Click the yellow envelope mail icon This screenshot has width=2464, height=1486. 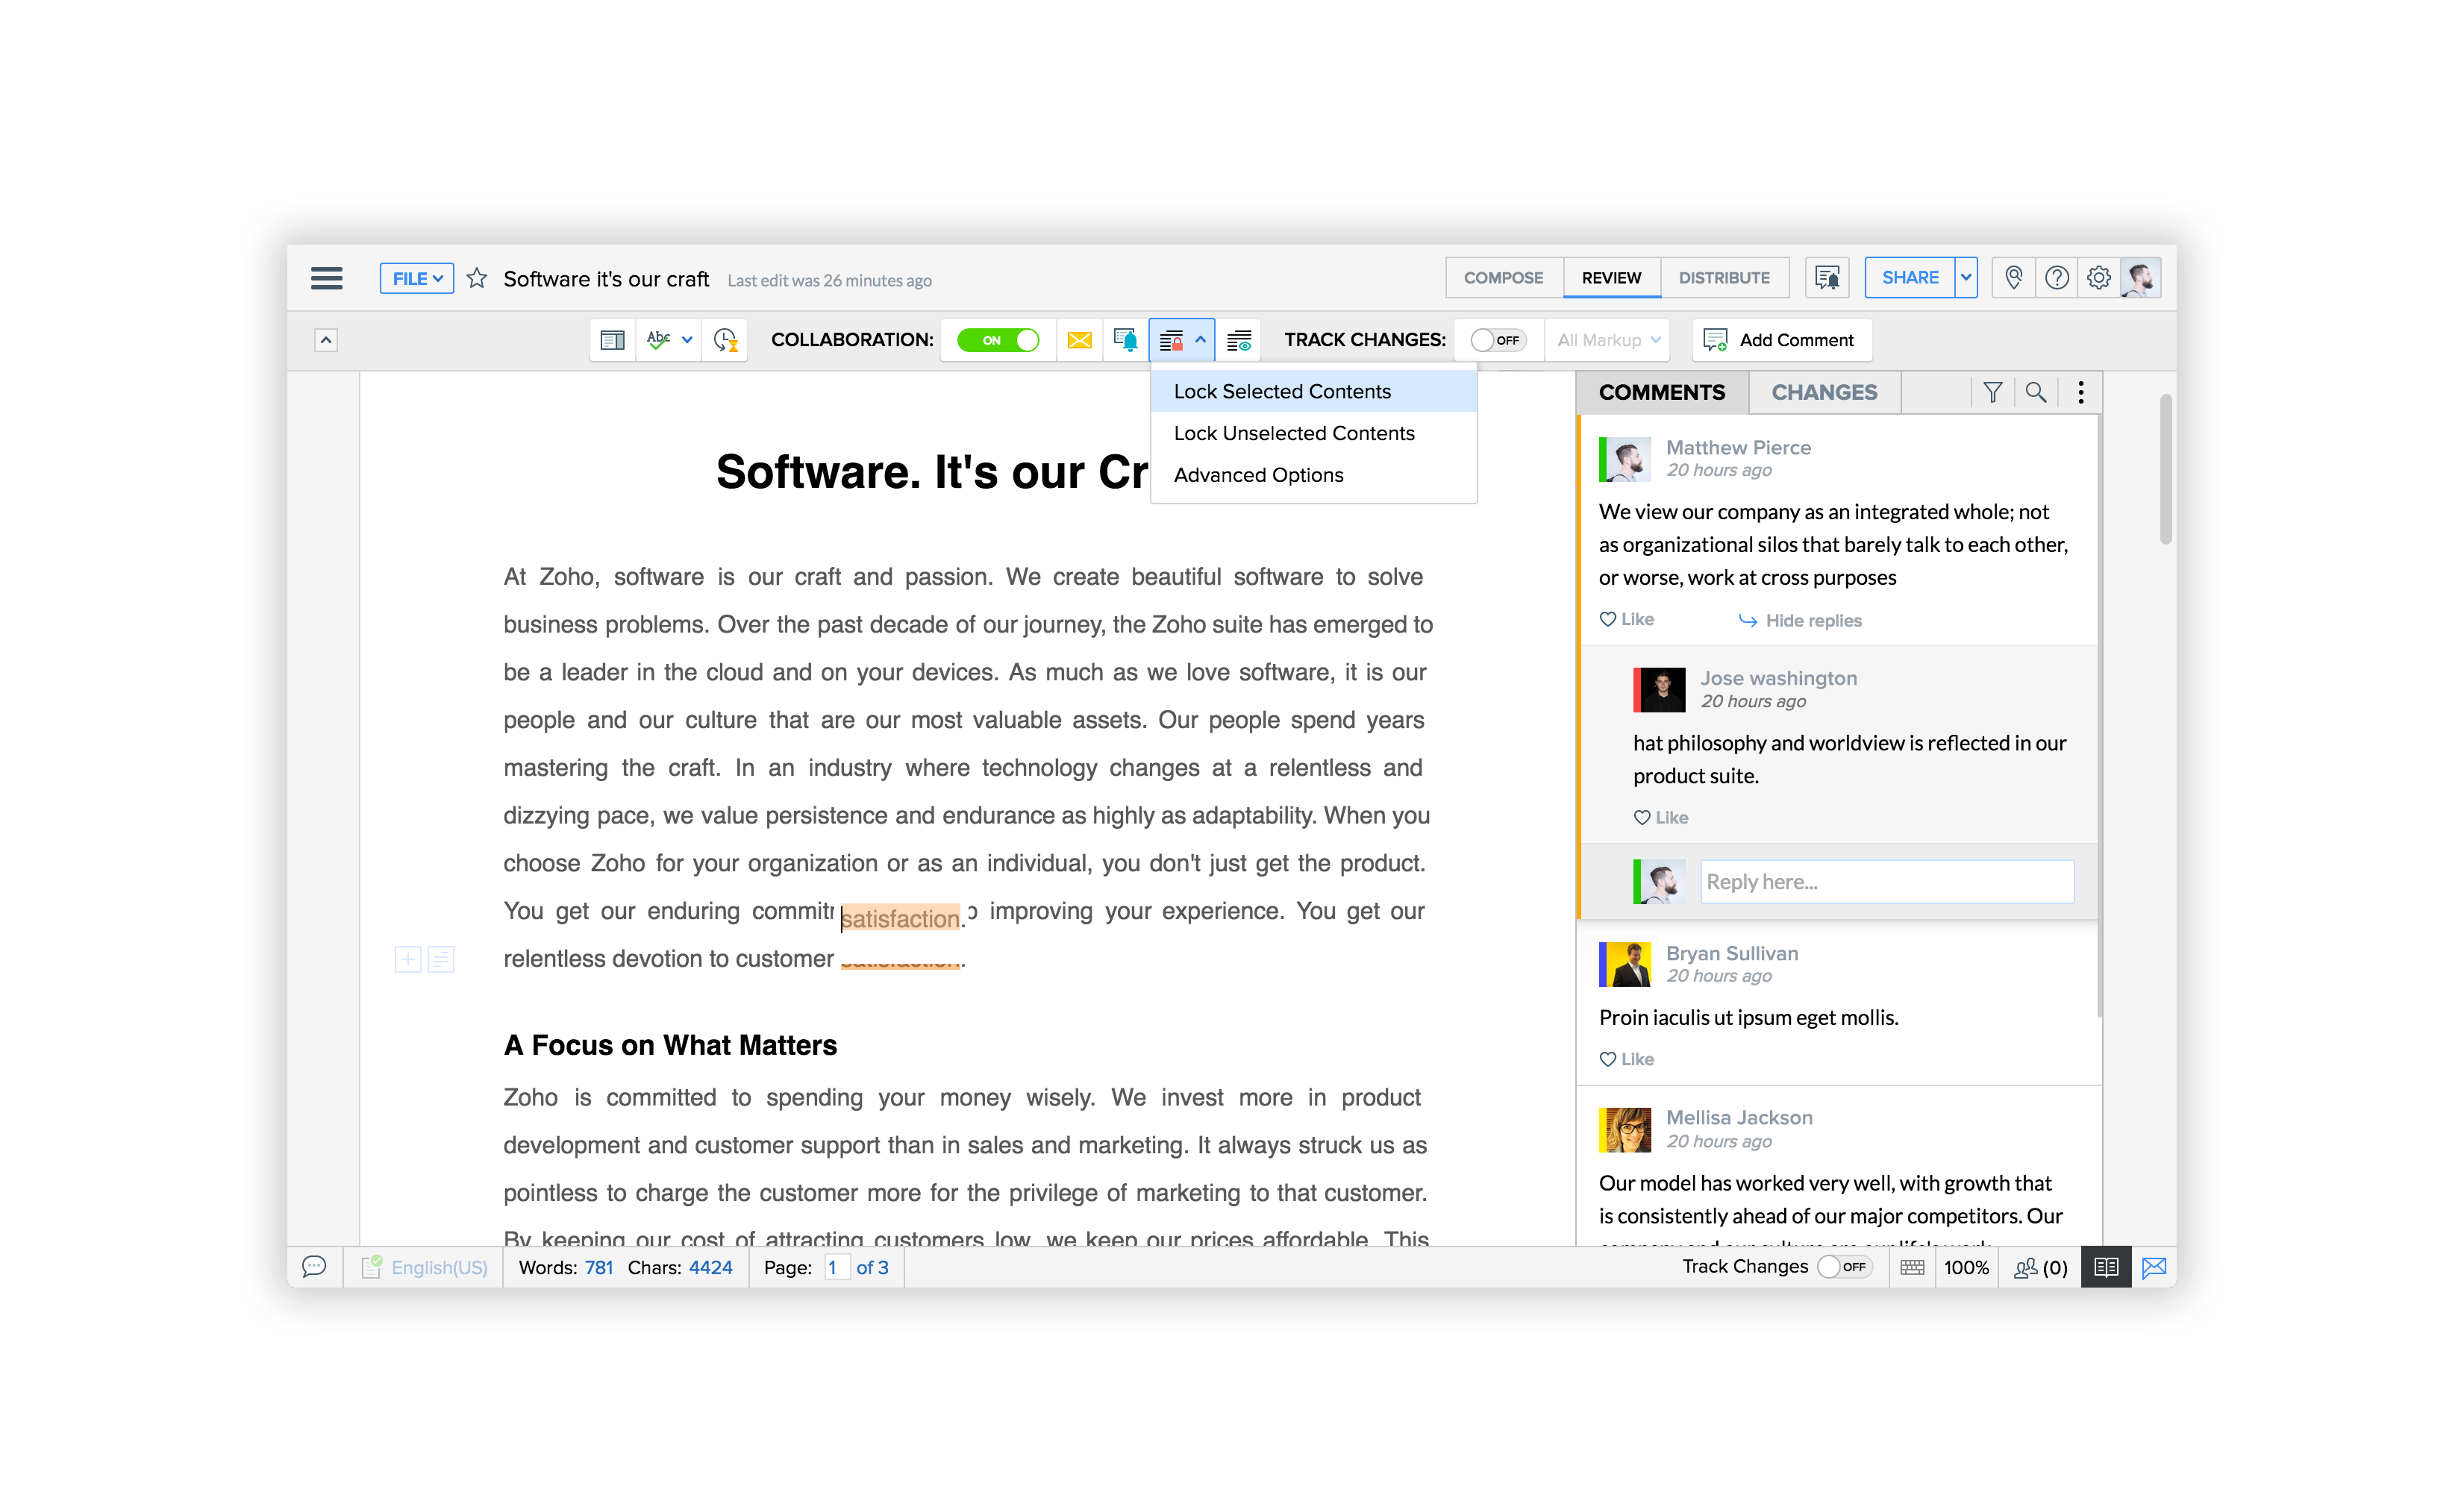[1079, 340]
